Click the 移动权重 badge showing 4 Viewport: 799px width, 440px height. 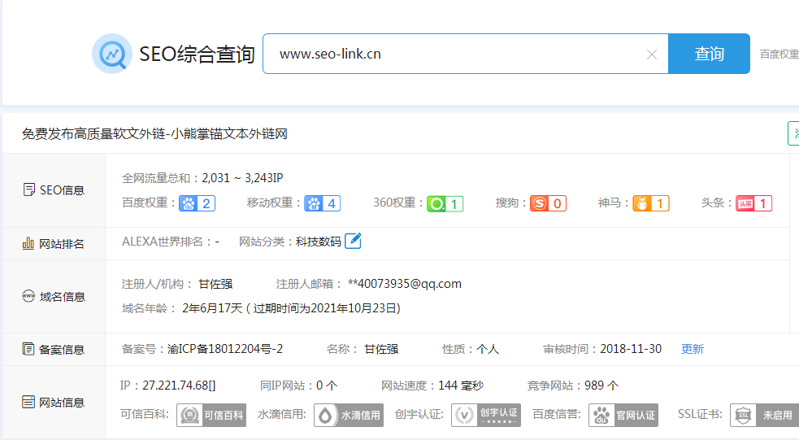point(323,203)
